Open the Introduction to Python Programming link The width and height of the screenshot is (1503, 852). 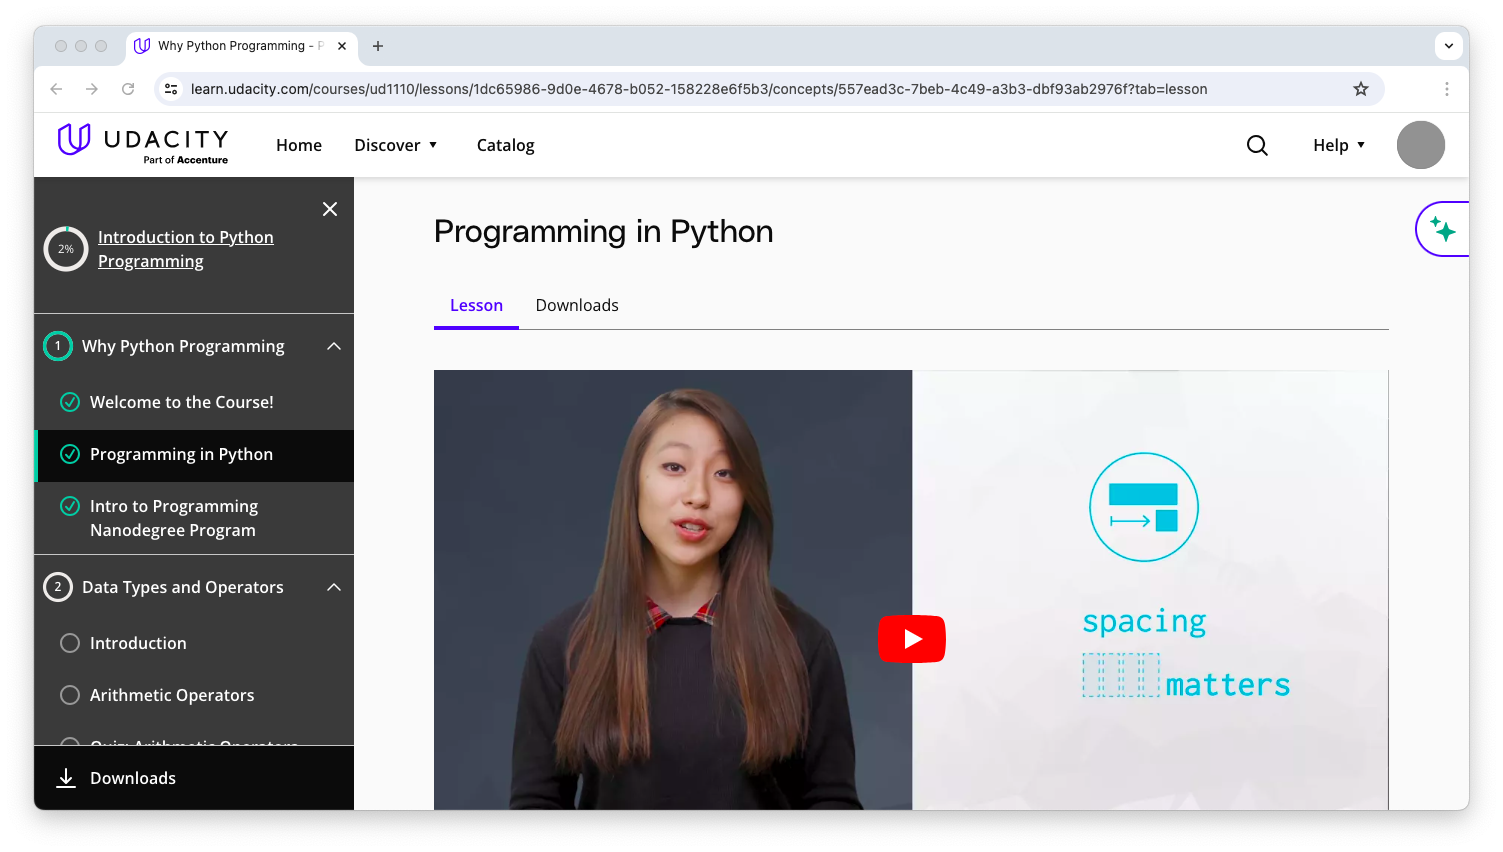pyautogui.click(x=185, y=248)
